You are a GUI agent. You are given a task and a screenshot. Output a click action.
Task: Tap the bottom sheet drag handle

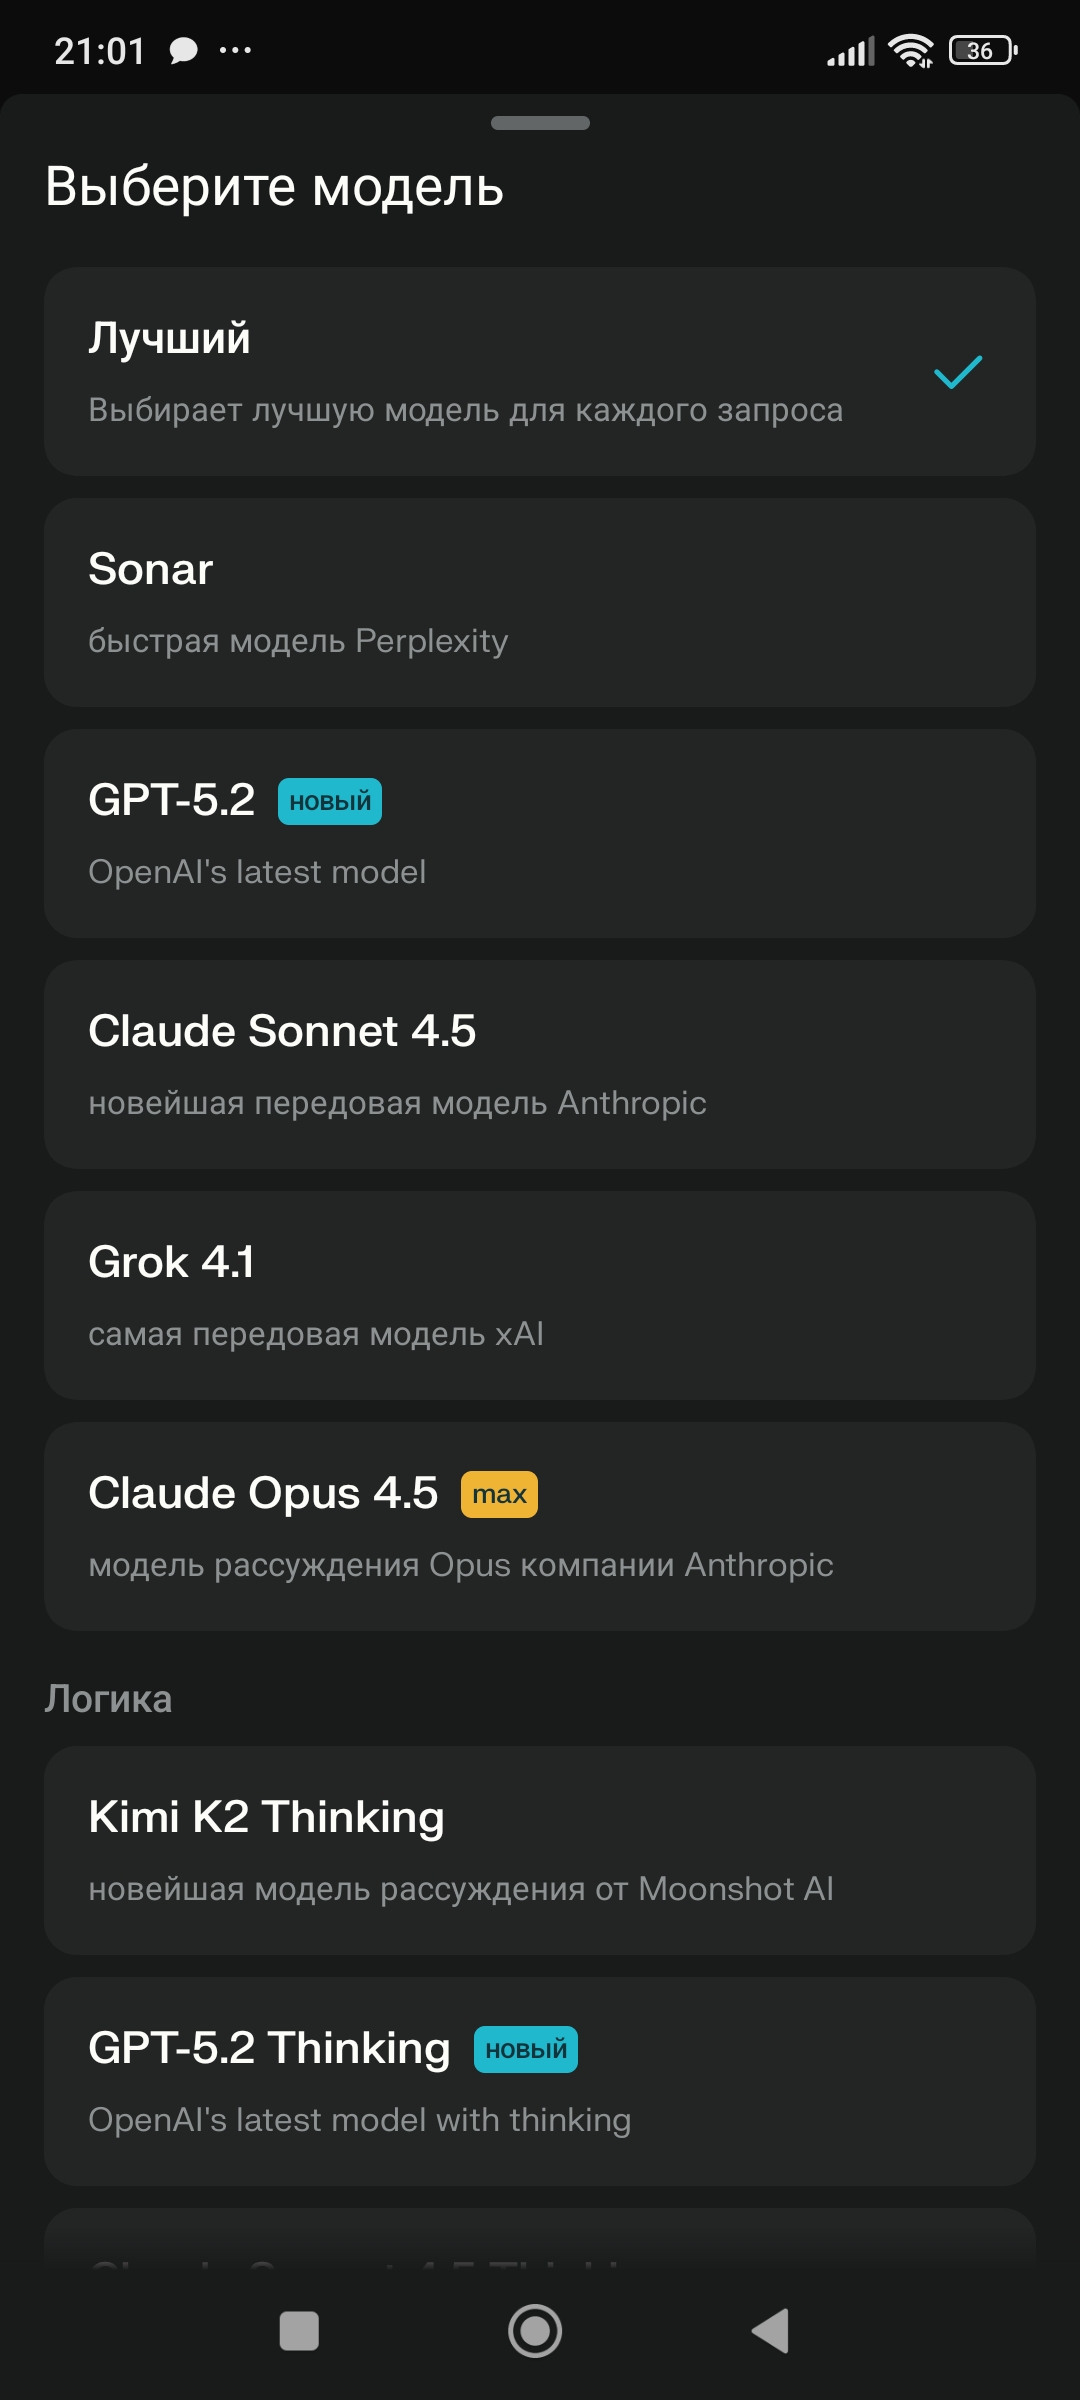pyautogui.click(x=540, y=123)
